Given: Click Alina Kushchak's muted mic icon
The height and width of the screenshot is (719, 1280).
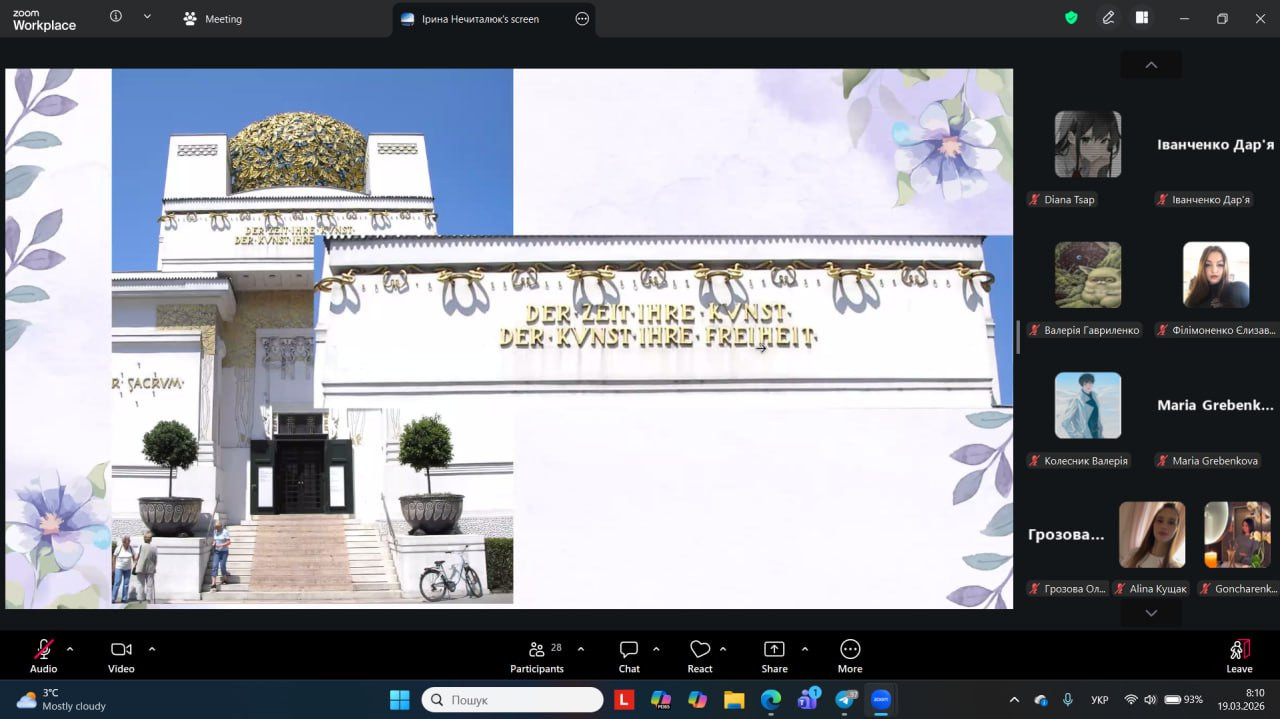Looking at the screenshot, I should 1121,589.
